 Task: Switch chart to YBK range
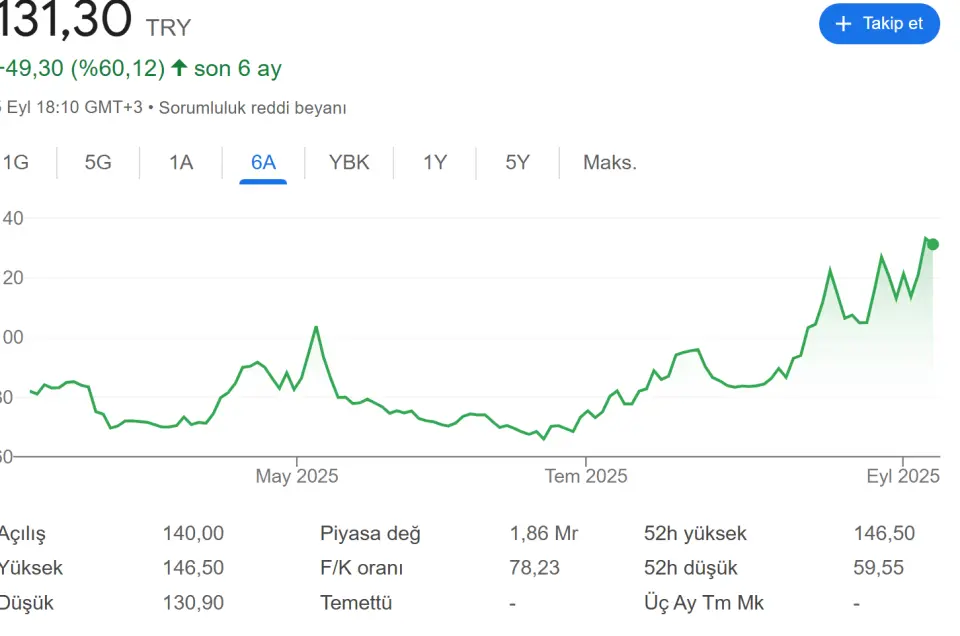[349, 163]
